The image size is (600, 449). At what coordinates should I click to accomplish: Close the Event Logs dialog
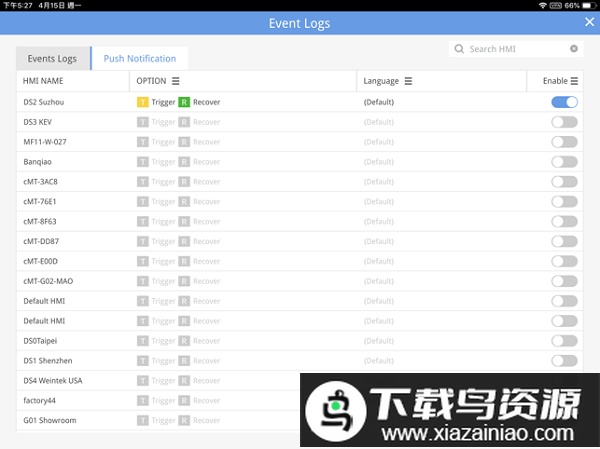[589, 22]
